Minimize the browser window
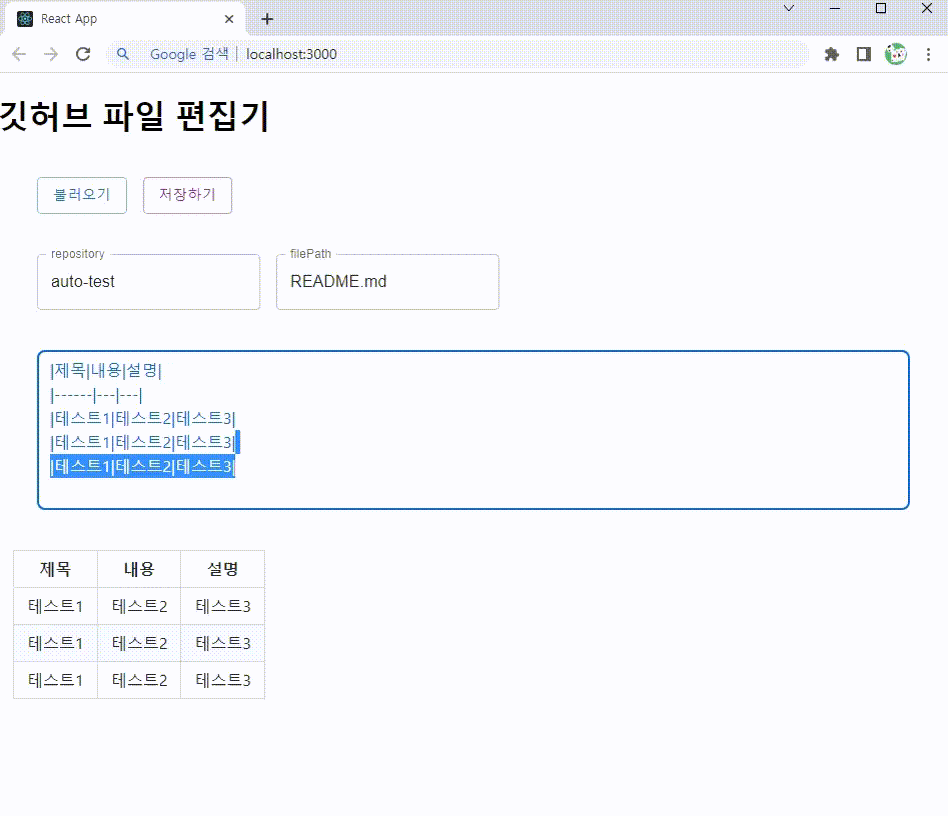Viewport: 948px width, 816px height. [x=835, y=8]
